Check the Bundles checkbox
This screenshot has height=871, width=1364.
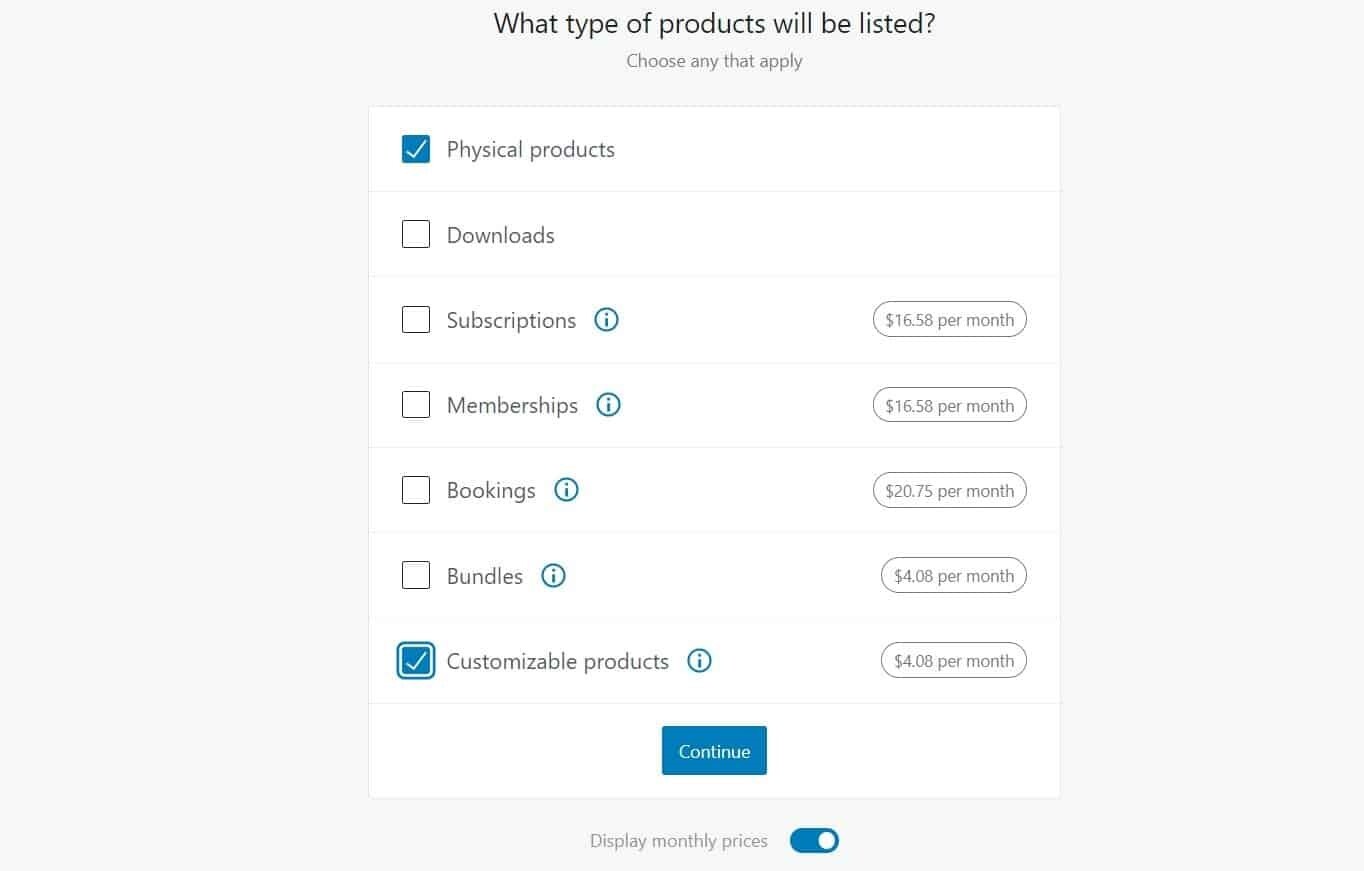tap(416, 576)
